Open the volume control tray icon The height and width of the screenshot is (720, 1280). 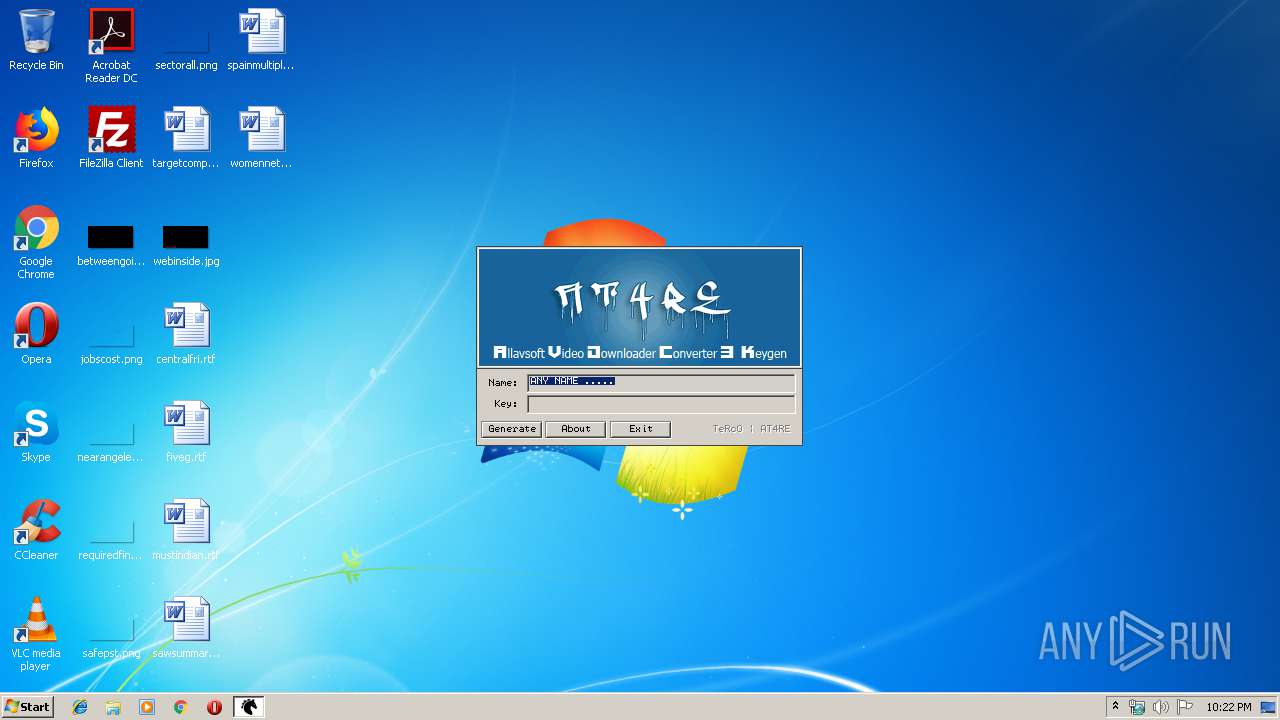(x=1161, y=707)
